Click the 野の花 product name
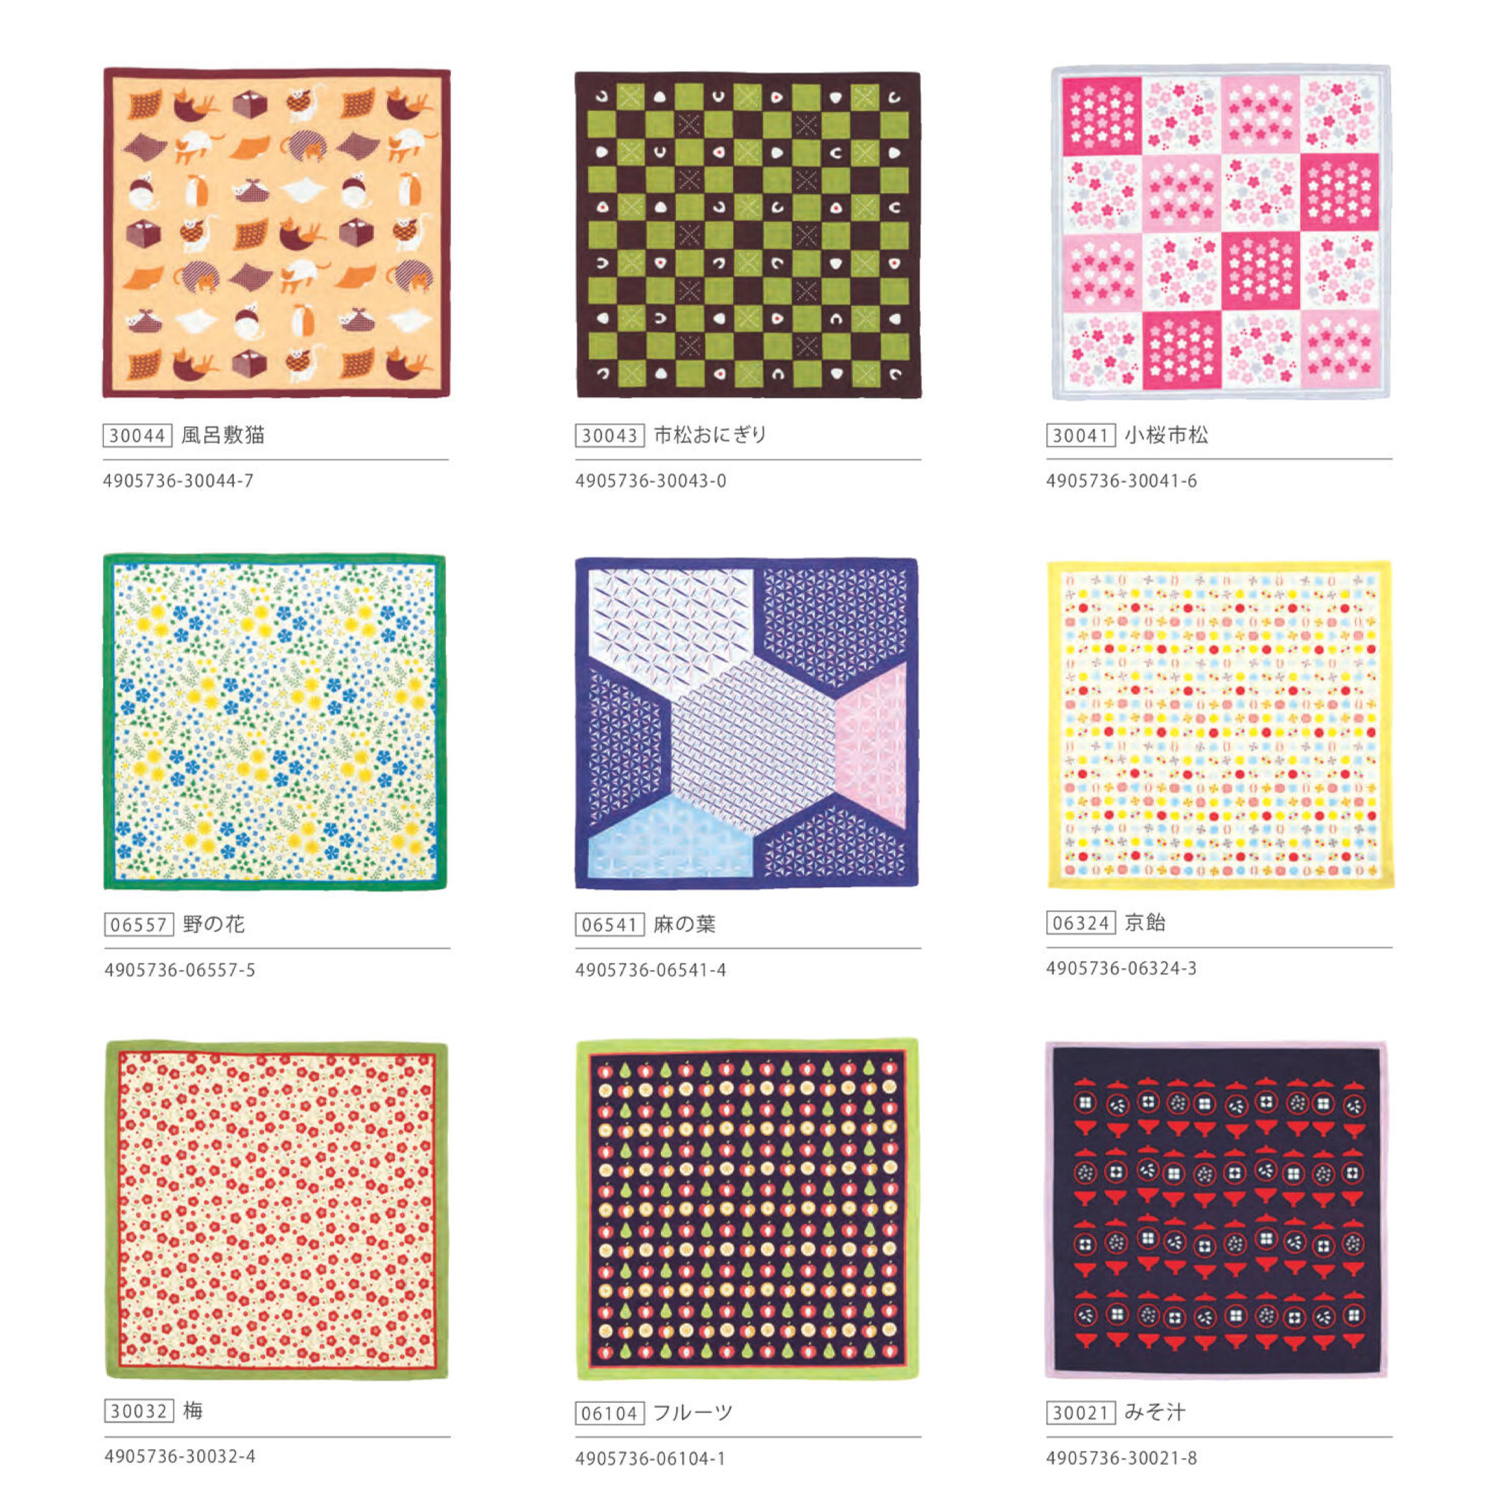The image size is (1500, 1500). coord(213,924)
